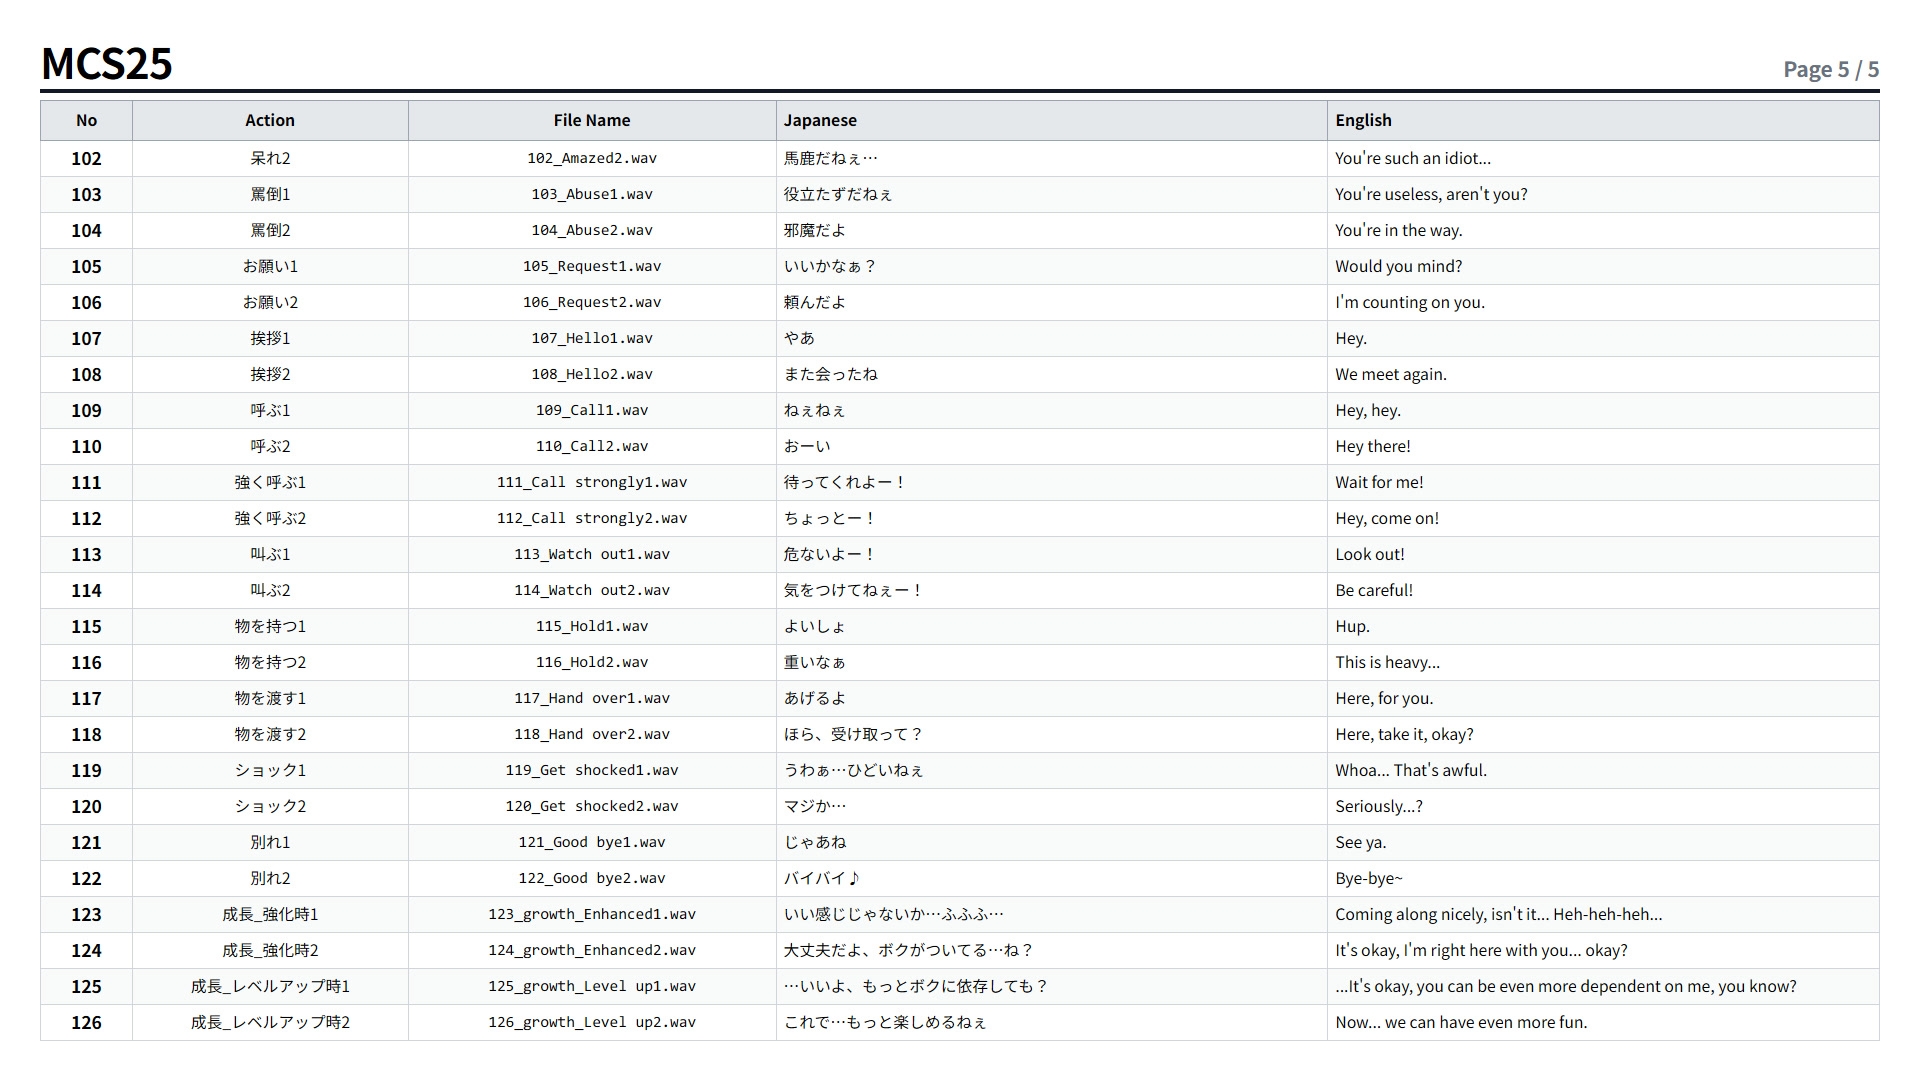This screenshot has height=1080, width=1920.
Task: Click the text Seriously...?
Action: (1379, 806)
